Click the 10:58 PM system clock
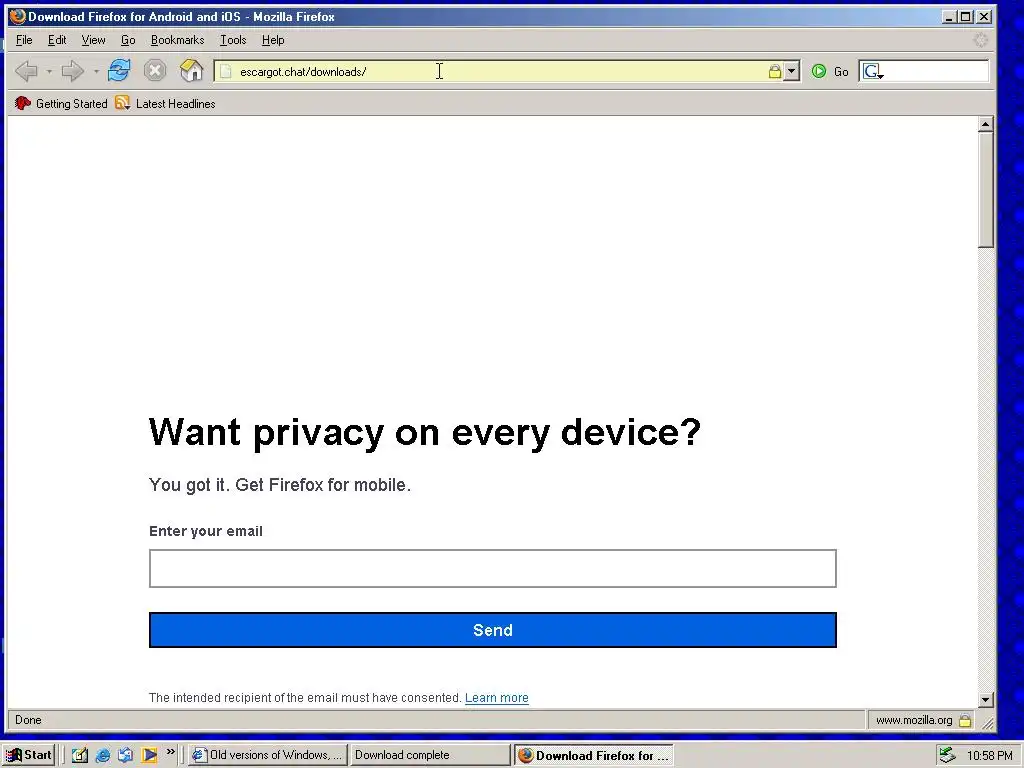Image resolution: width=1024 pixels, height=768 pixels. (989, 756)
